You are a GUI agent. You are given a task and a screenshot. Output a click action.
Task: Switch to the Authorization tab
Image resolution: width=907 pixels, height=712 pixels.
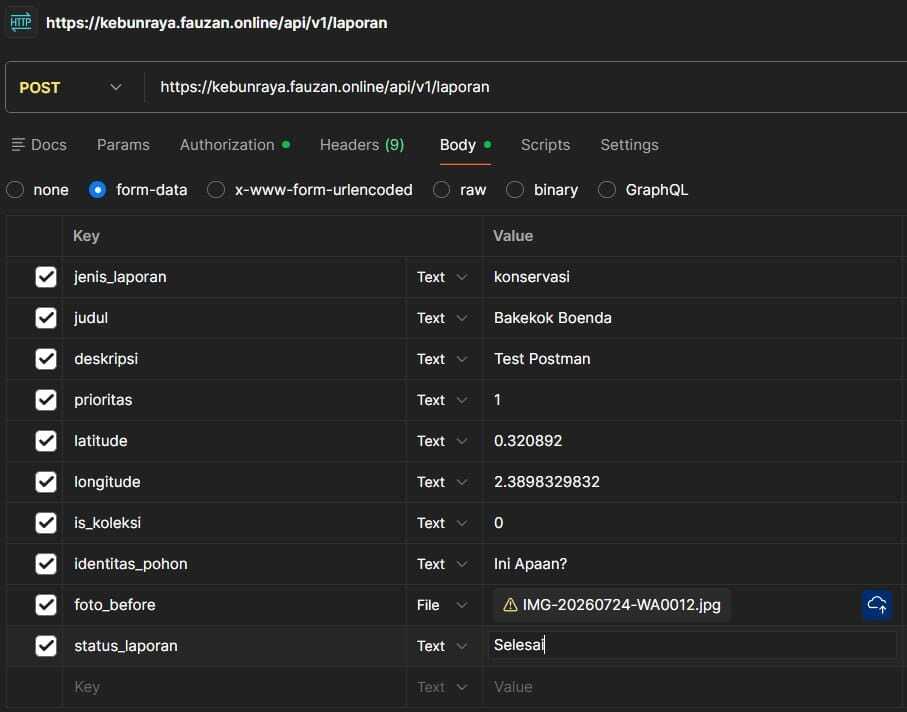coord(235,145)
